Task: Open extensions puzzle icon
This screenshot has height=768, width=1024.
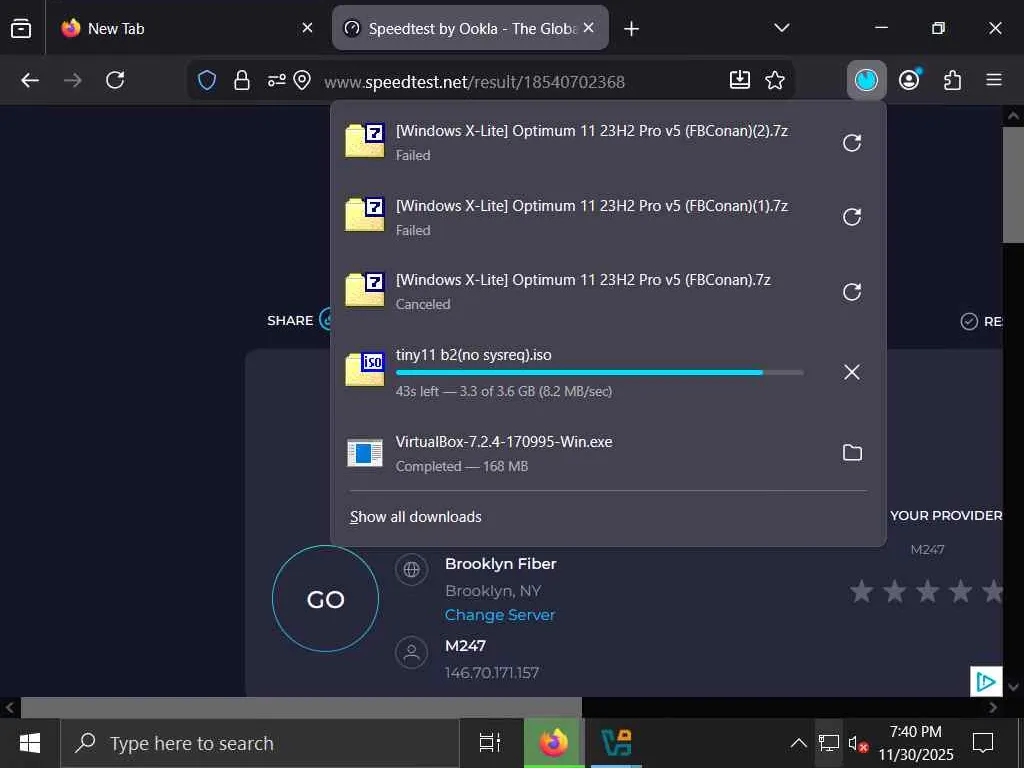Action: 952,80
